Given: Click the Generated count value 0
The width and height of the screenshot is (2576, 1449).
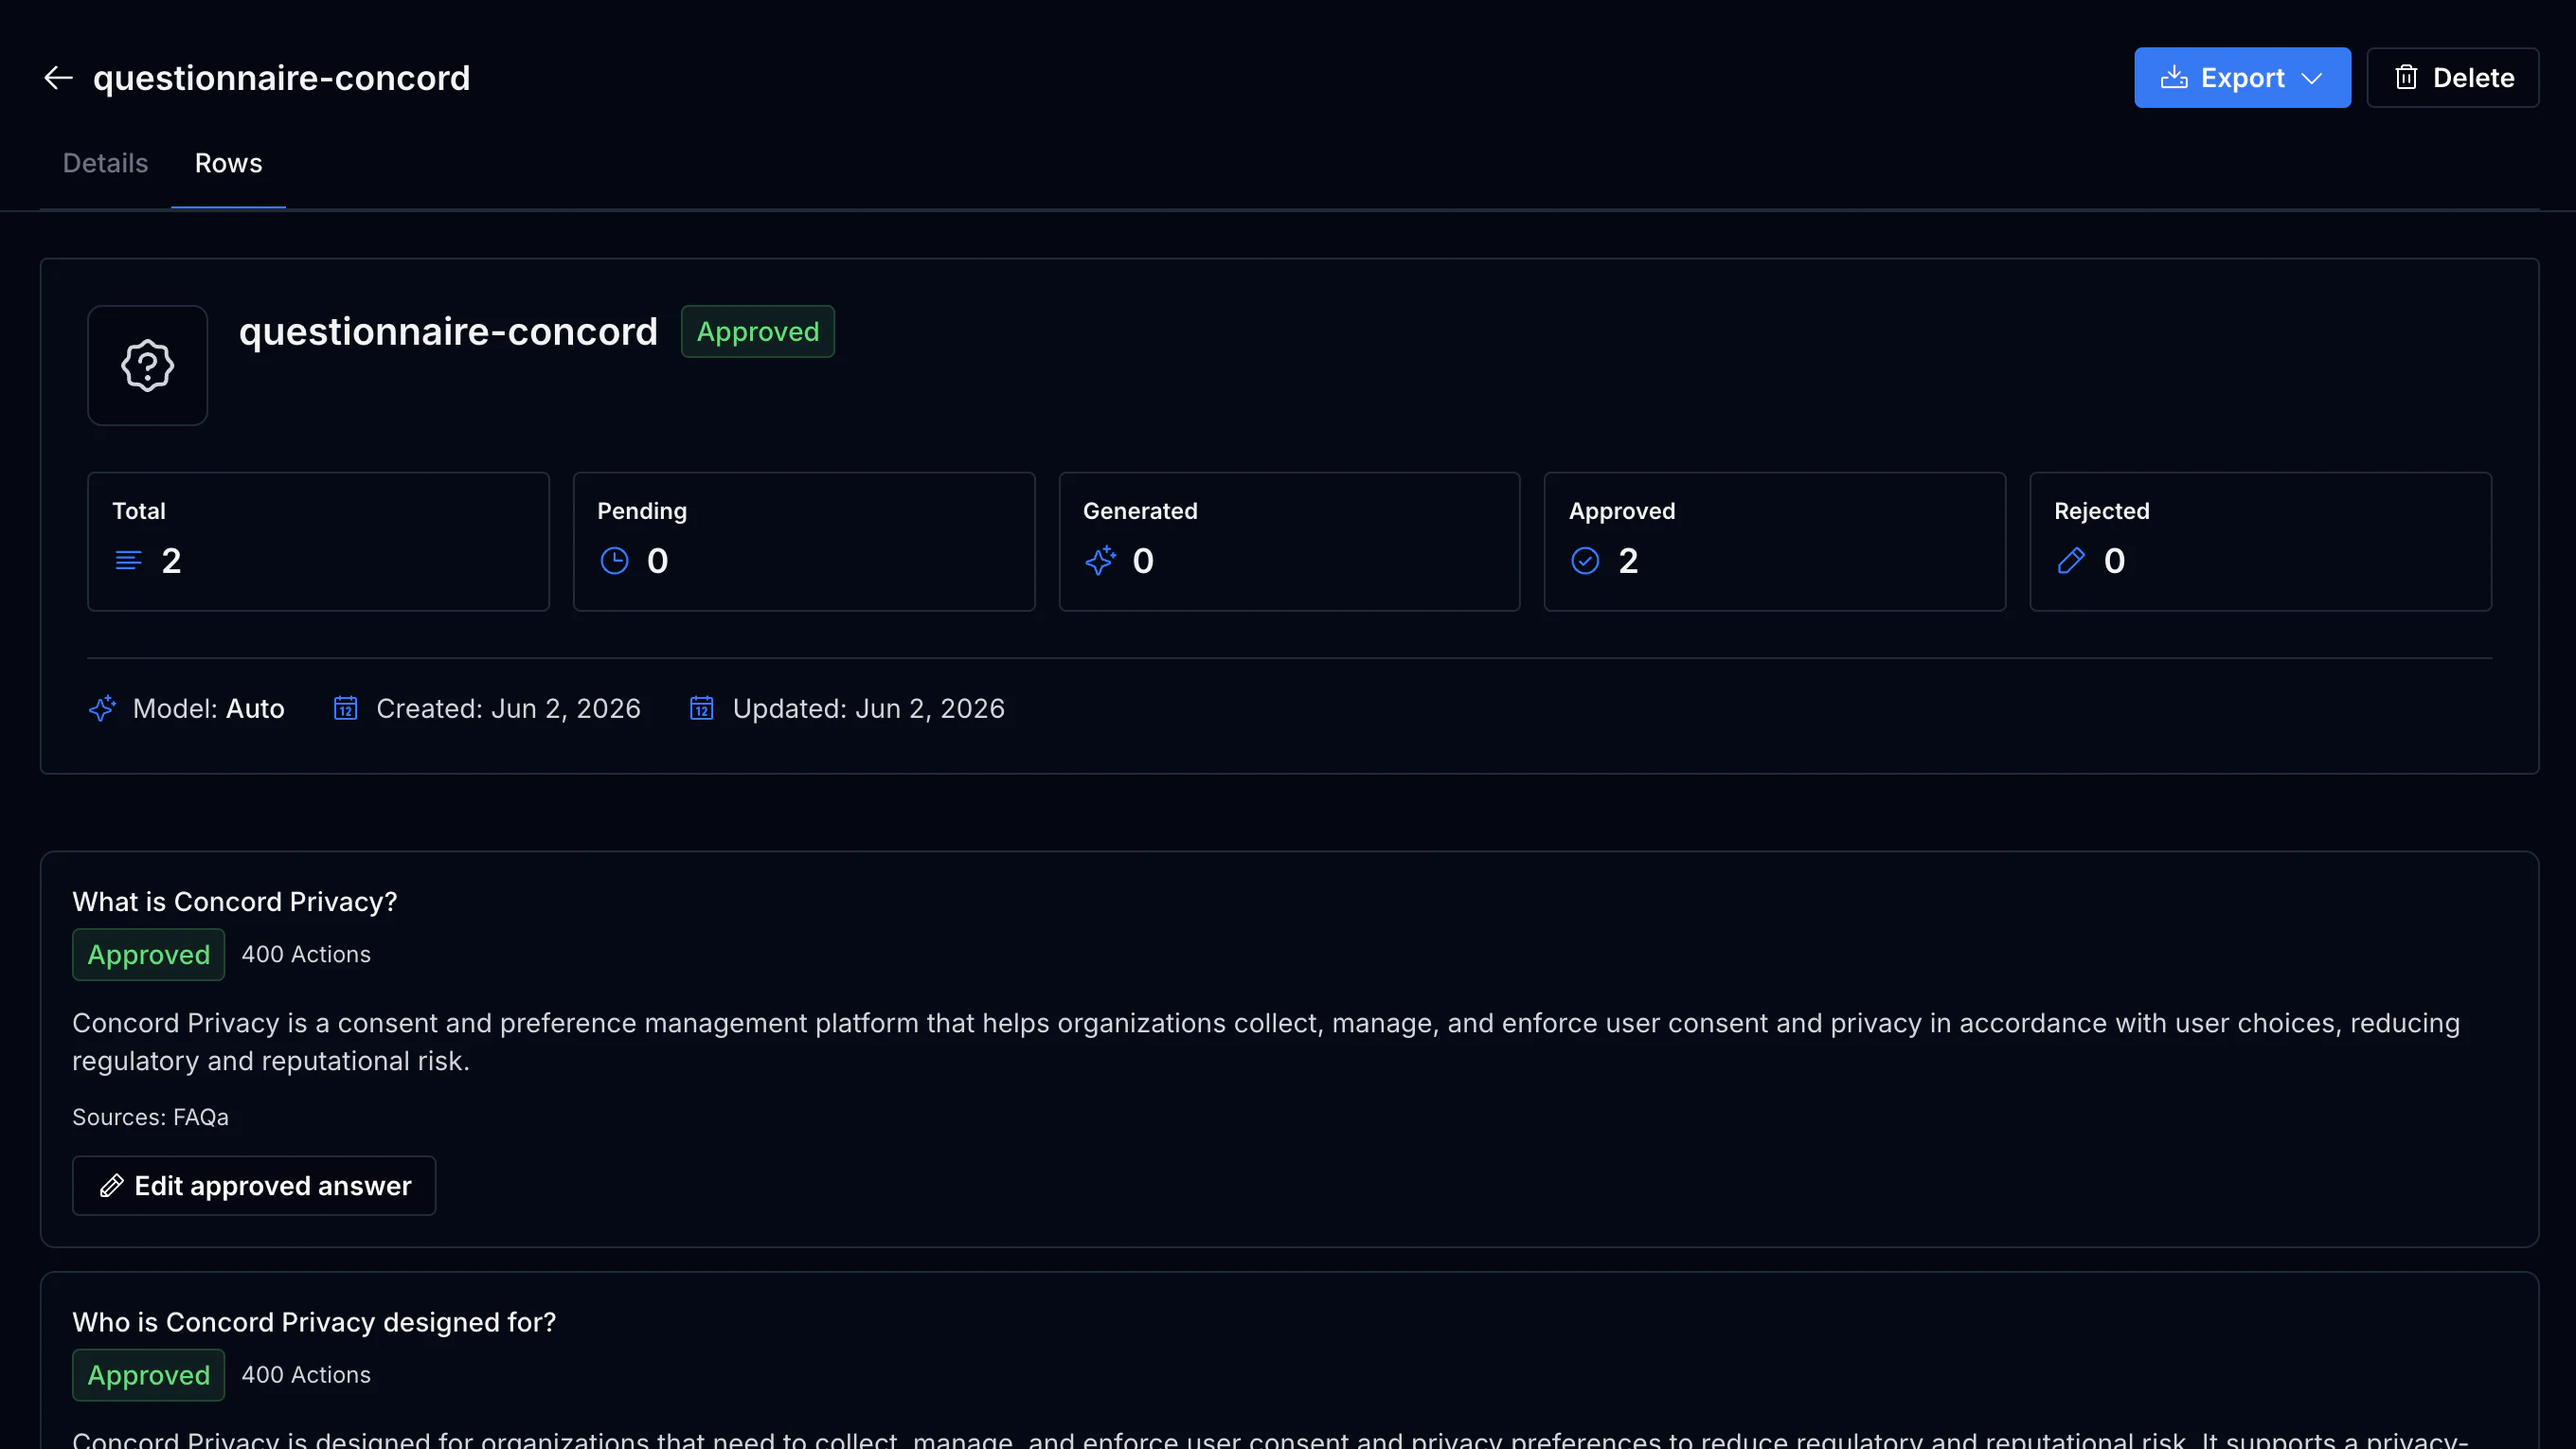Looking at the screenshot, I should 1143,561.
